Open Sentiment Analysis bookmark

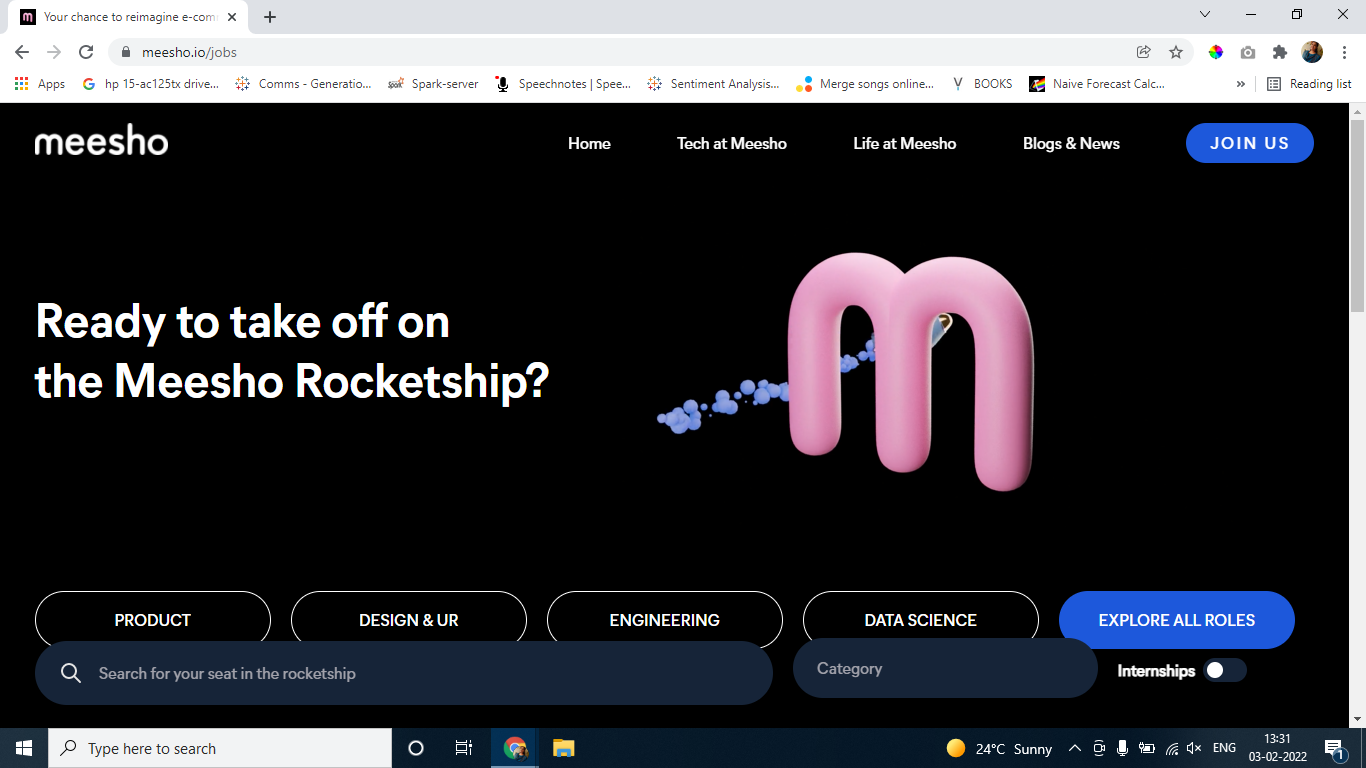click(x=714, y=84)
